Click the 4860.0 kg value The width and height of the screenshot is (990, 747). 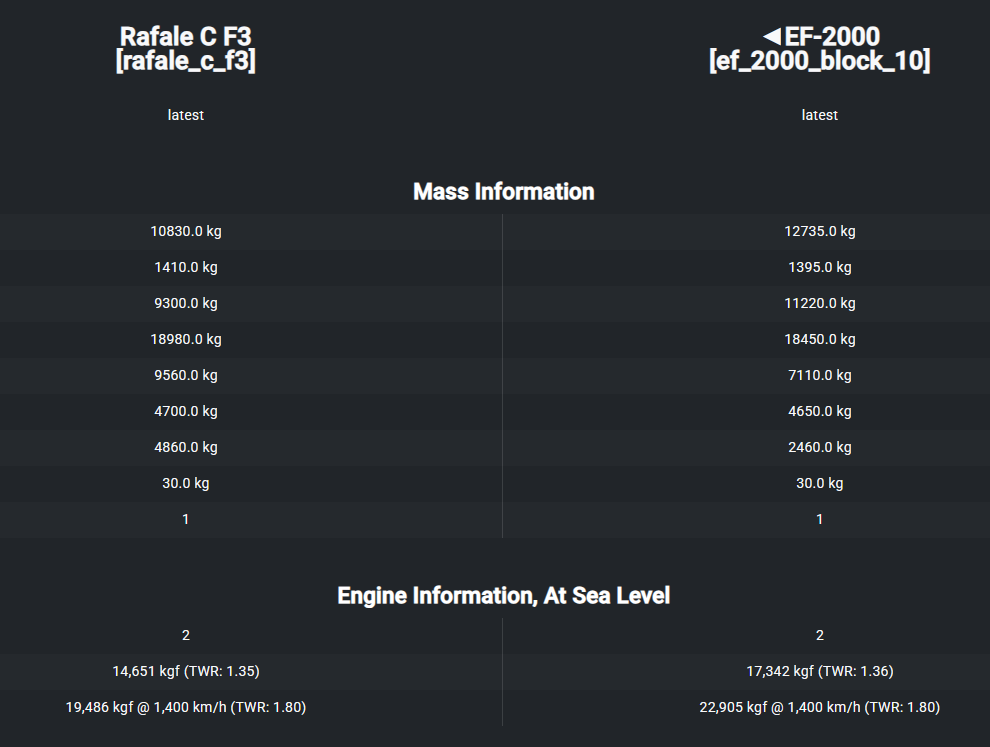pos(186,447)
